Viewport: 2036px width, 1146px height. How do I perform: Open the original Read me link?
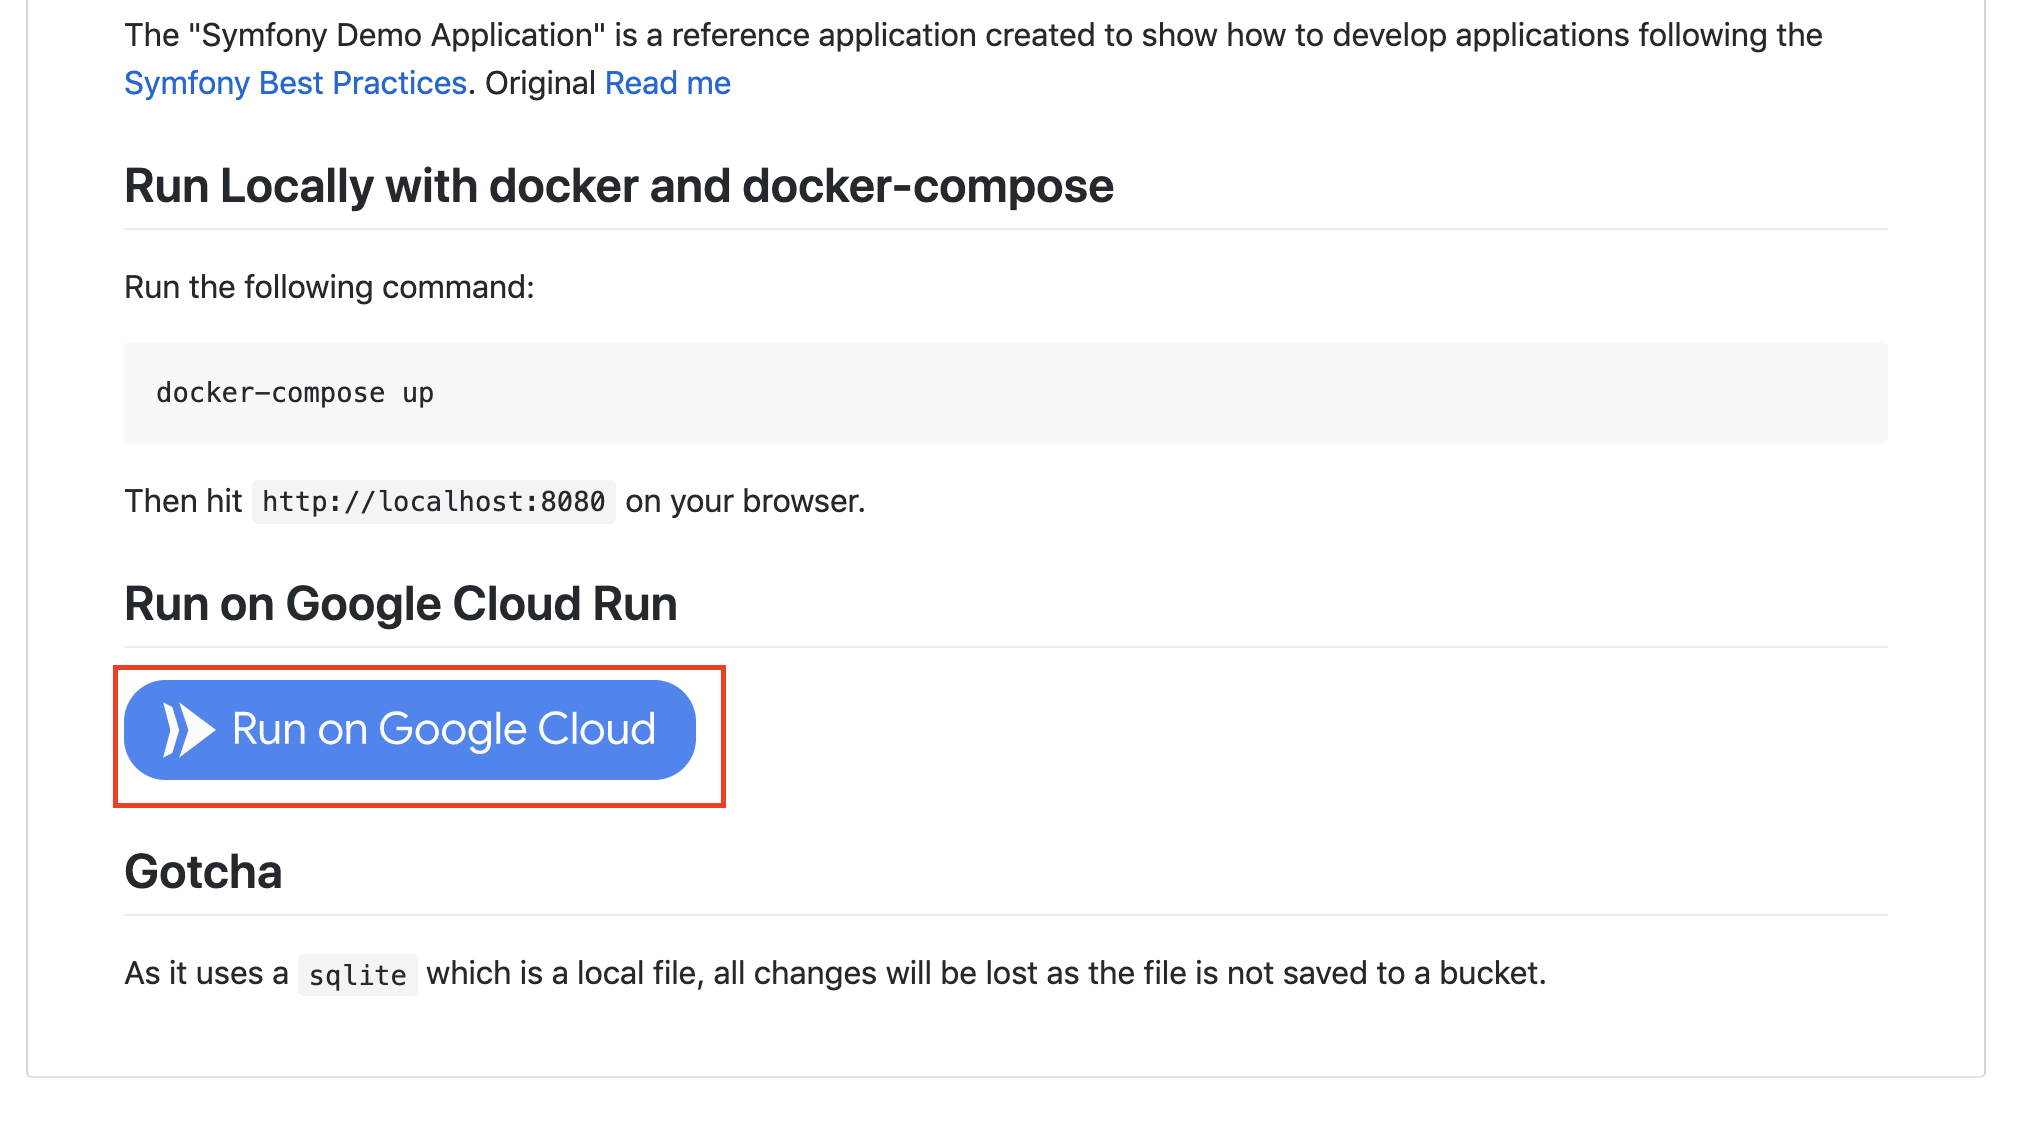[x=667, y=83]
